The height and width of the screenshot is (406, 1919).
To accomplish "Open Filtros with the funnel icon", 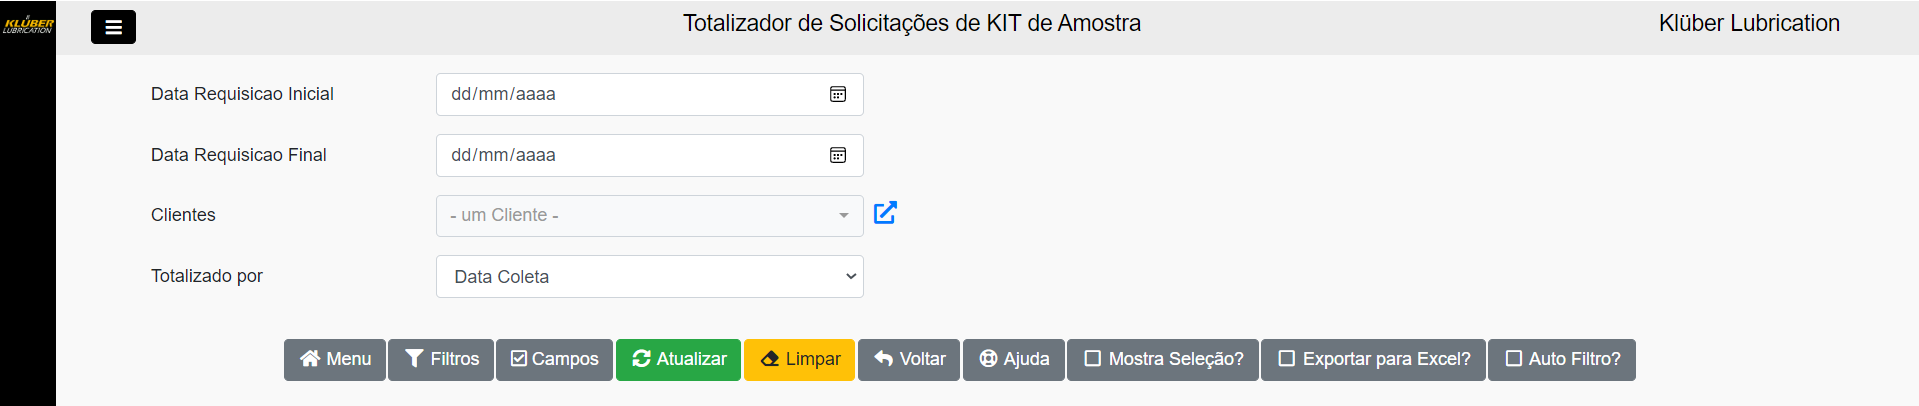I will [x=441, y=359].
